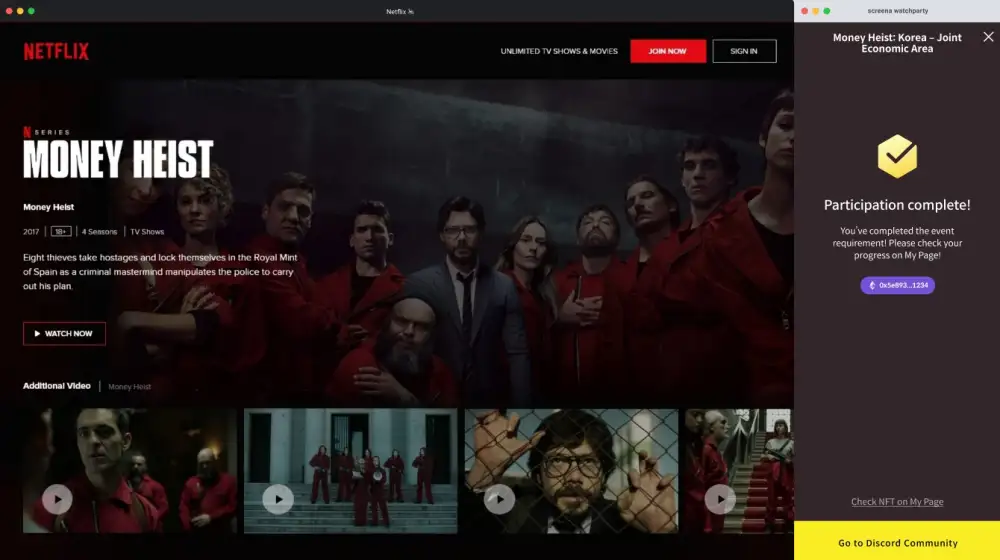1000x560 pixels.
Task: Close the watchparty panel with the X icon
Action: 988,37
